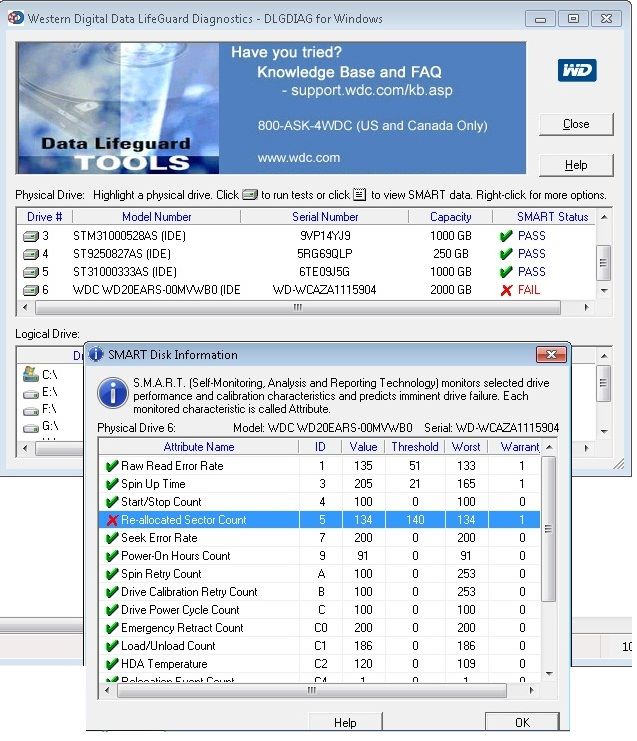
Task: Click physical drive list horizontal scrollbar thumb
Action: point(298,308)
